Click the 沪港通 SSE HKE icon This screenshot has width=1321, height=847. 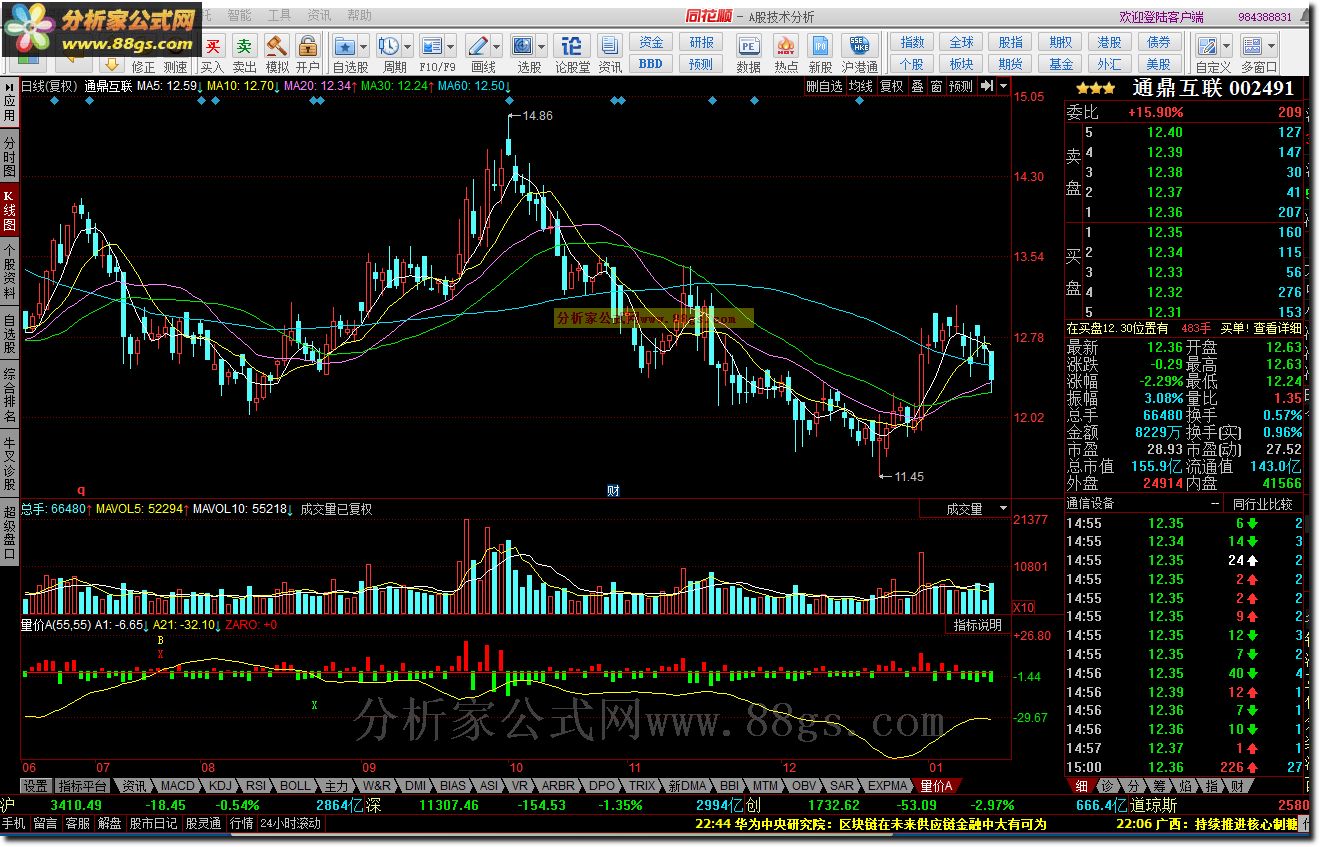tap(859, 46)
